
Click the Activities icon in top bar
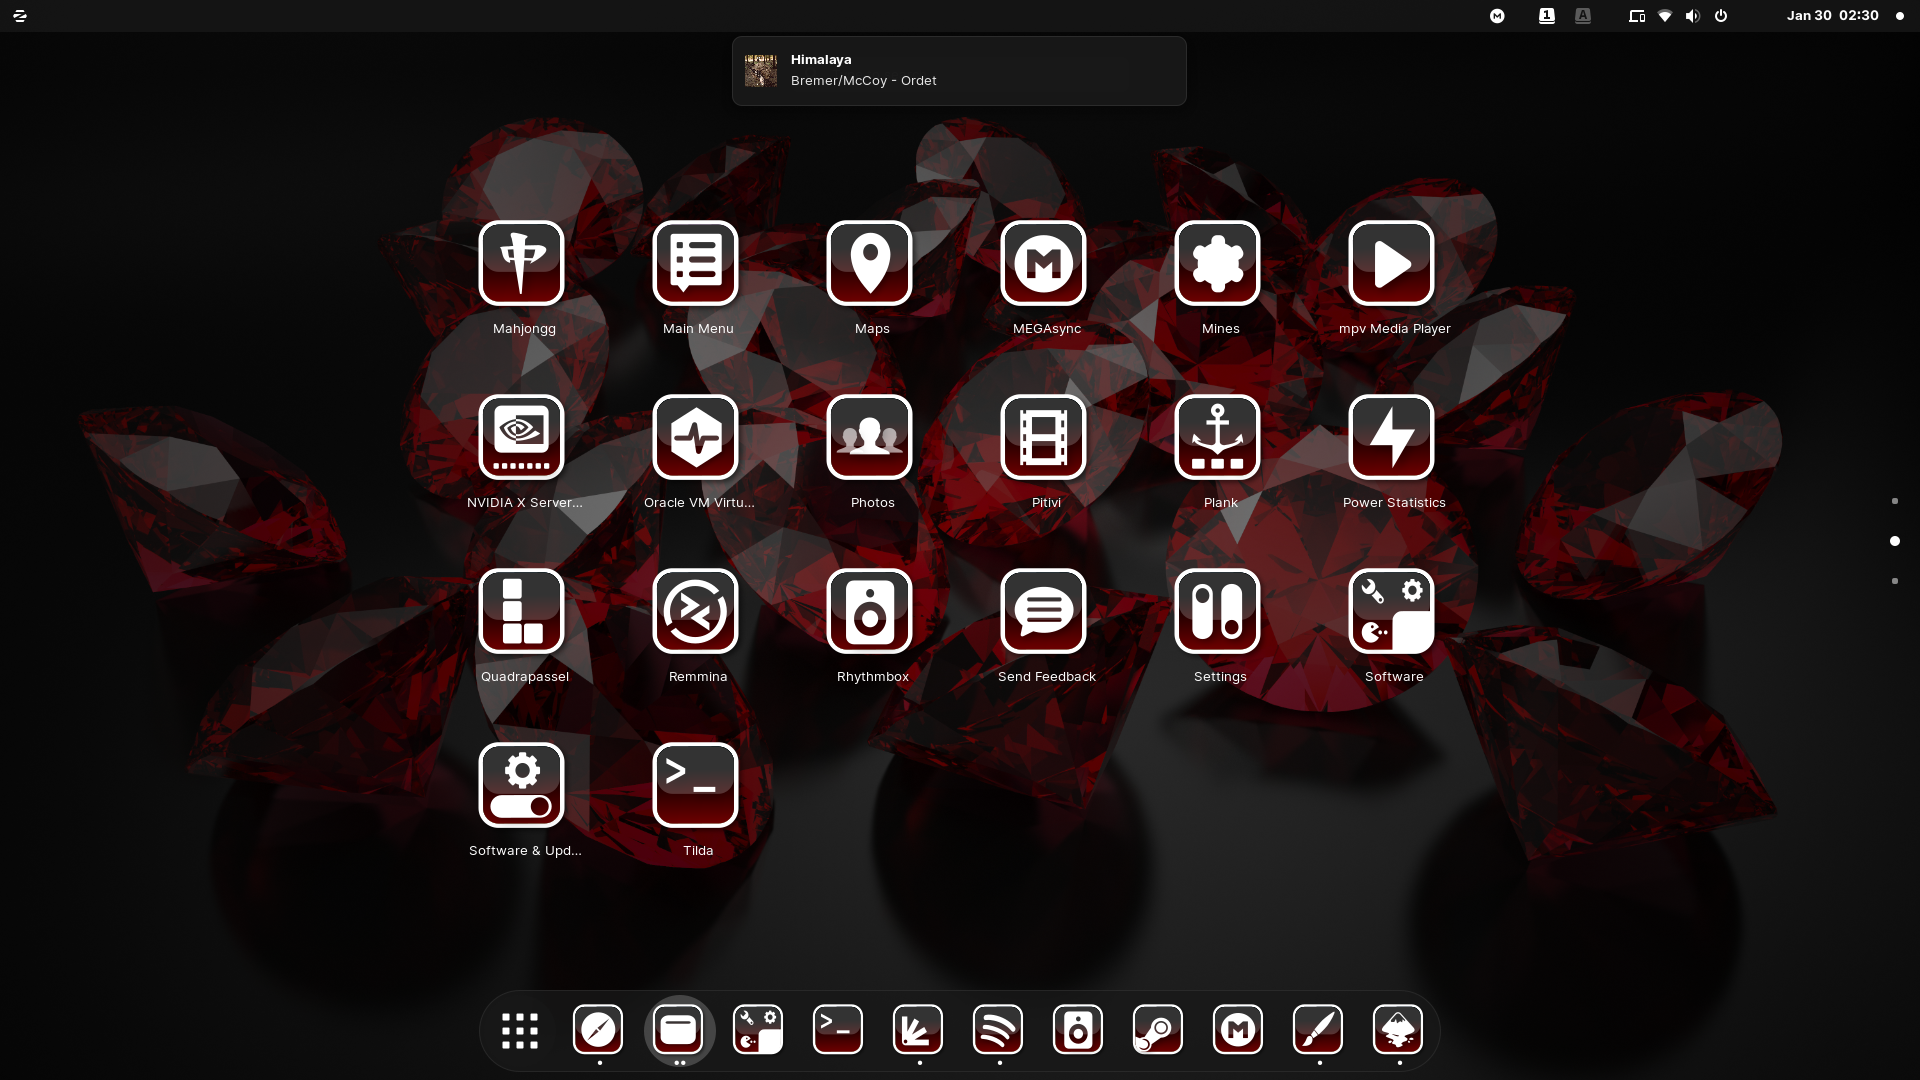(20, 16)
